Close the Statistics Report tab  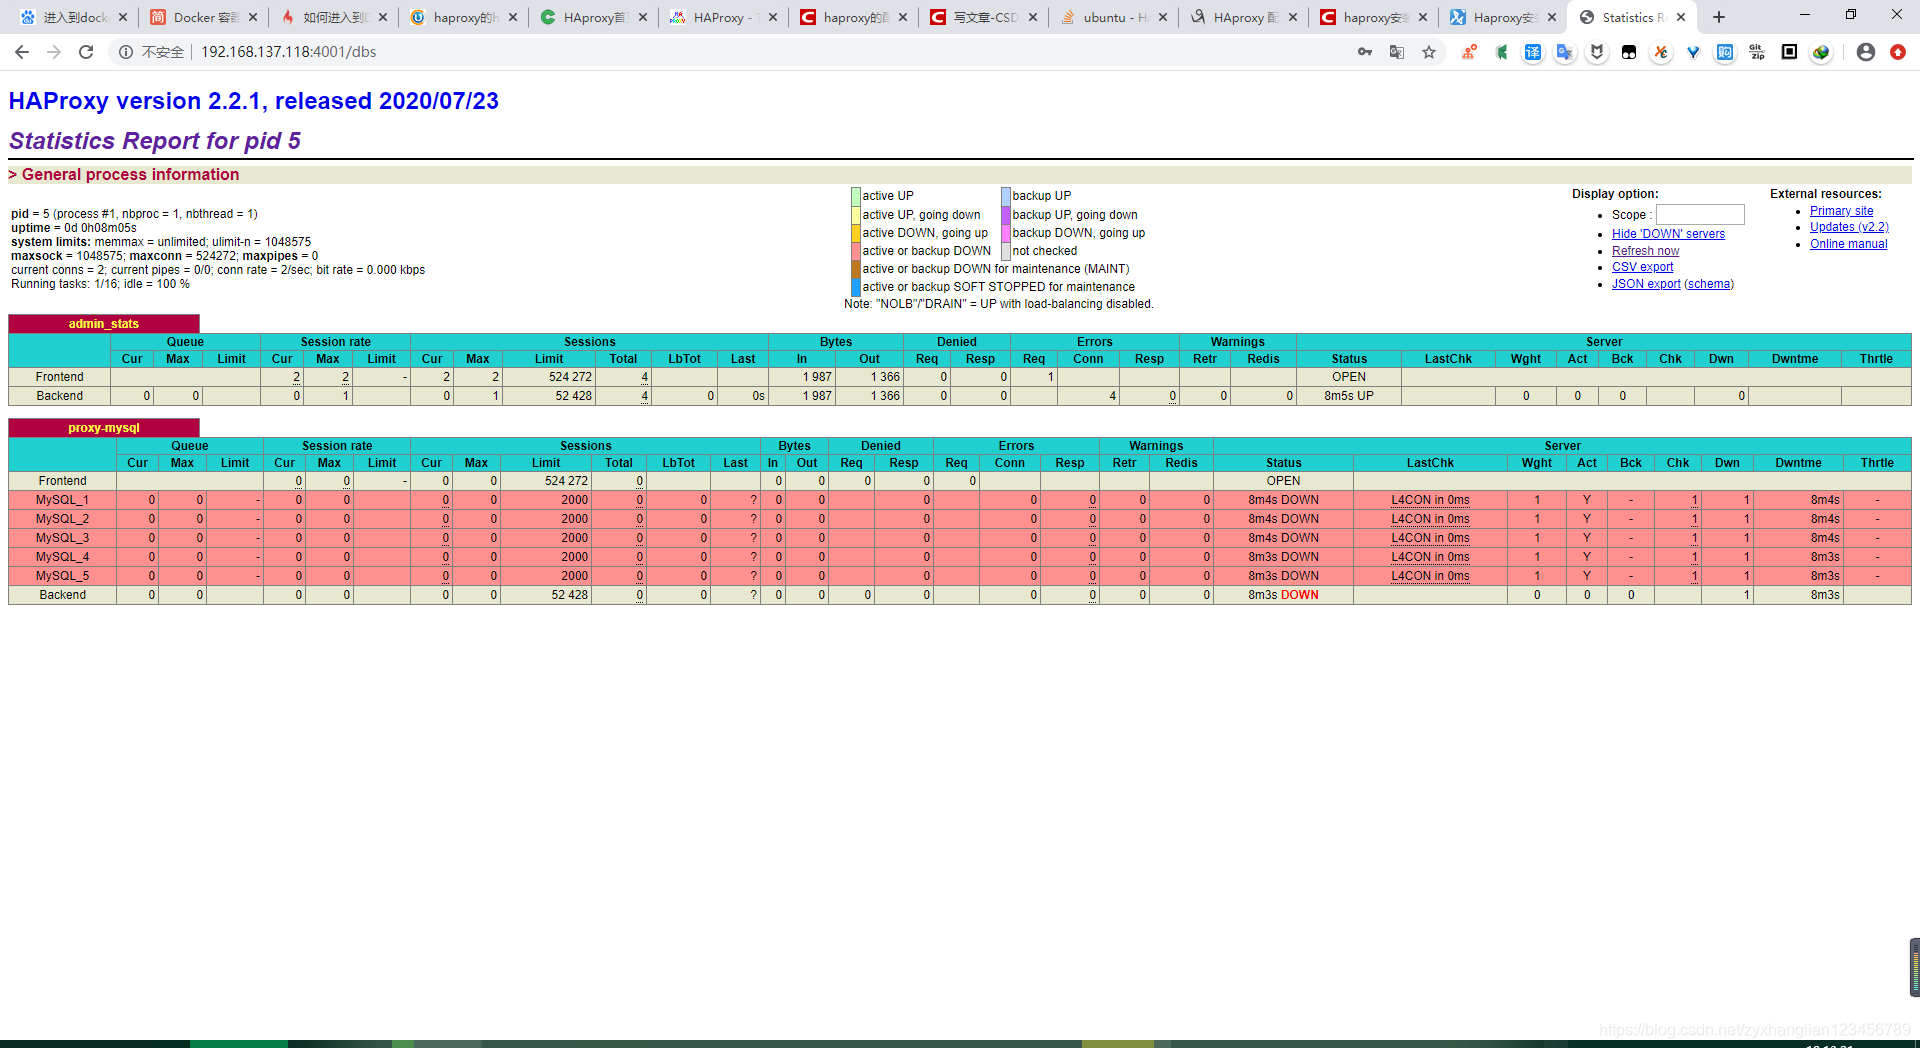(1681, 17)
